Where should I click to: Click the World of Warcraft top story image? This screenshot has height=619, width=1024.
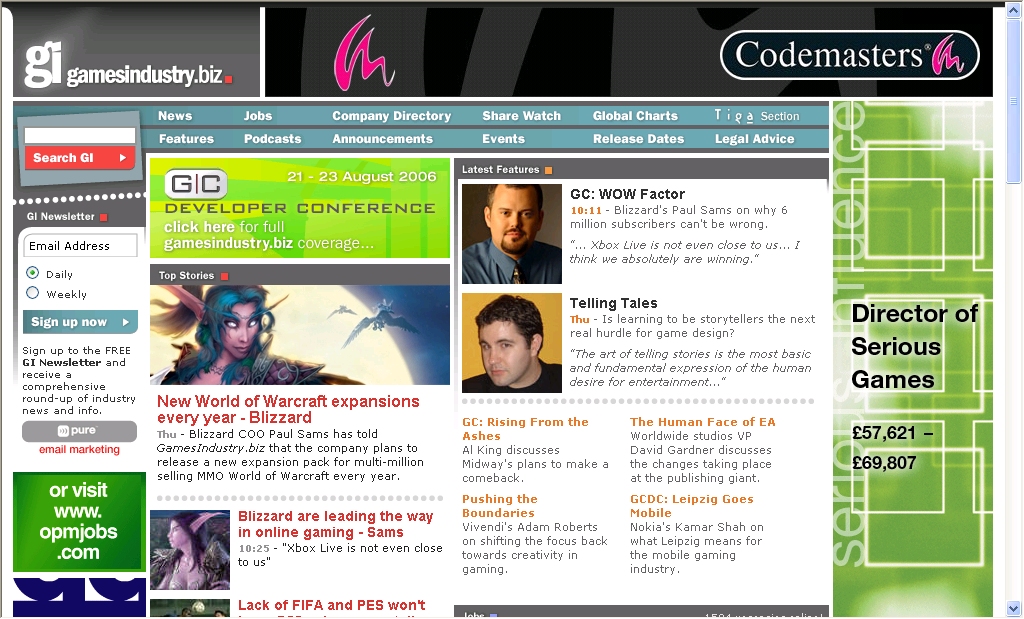300,334
